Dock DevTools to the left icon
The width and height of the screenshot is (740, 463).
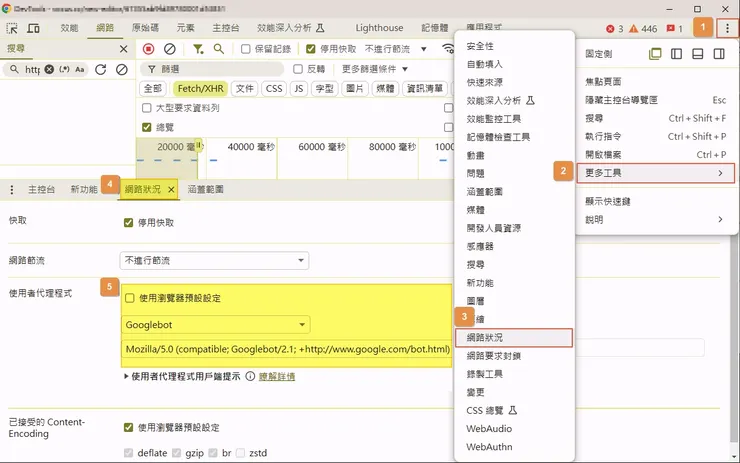click(676, 54)
